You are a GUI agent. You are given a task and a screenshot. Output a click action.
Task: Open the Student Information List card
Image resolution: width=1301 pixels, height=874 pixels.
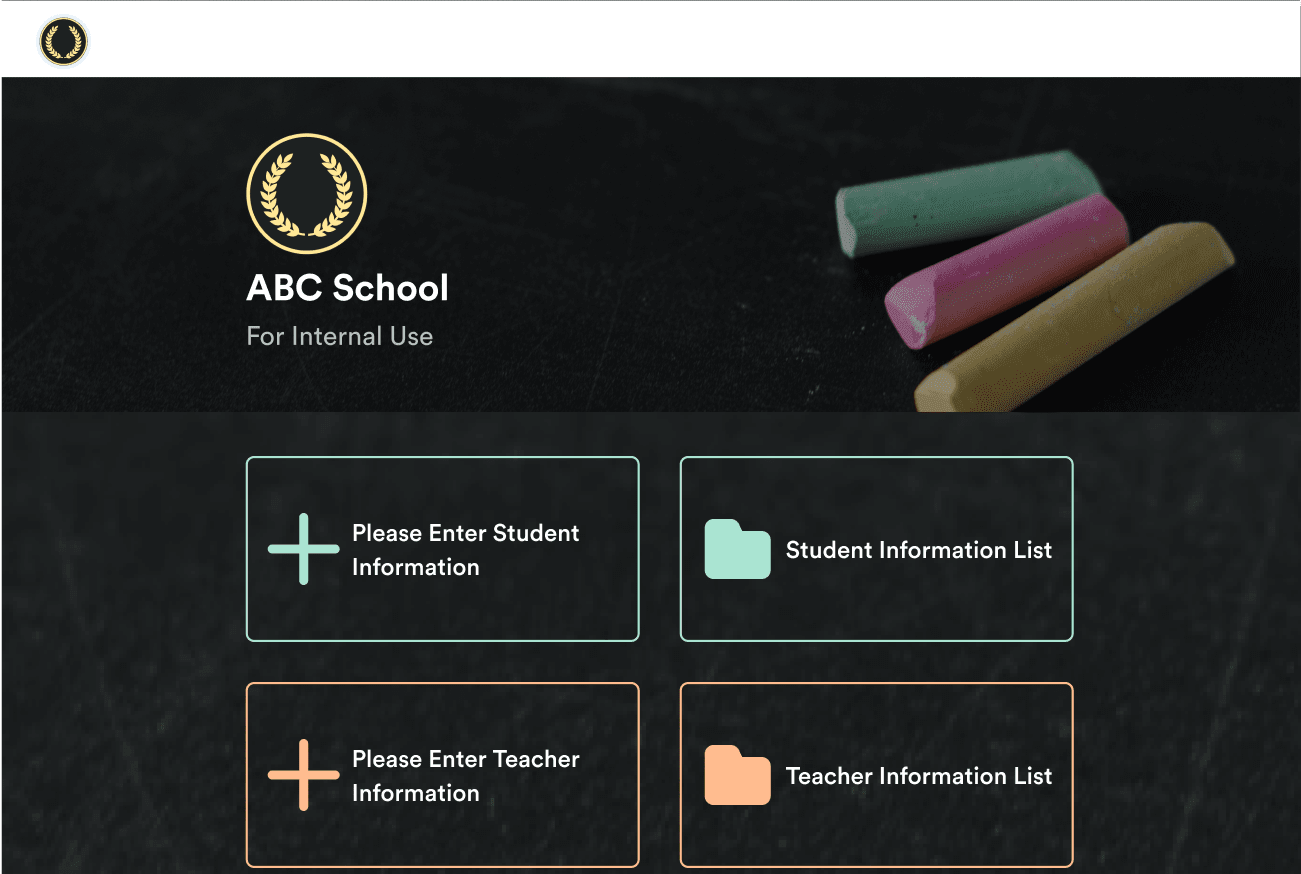click(x=876, y=548)
